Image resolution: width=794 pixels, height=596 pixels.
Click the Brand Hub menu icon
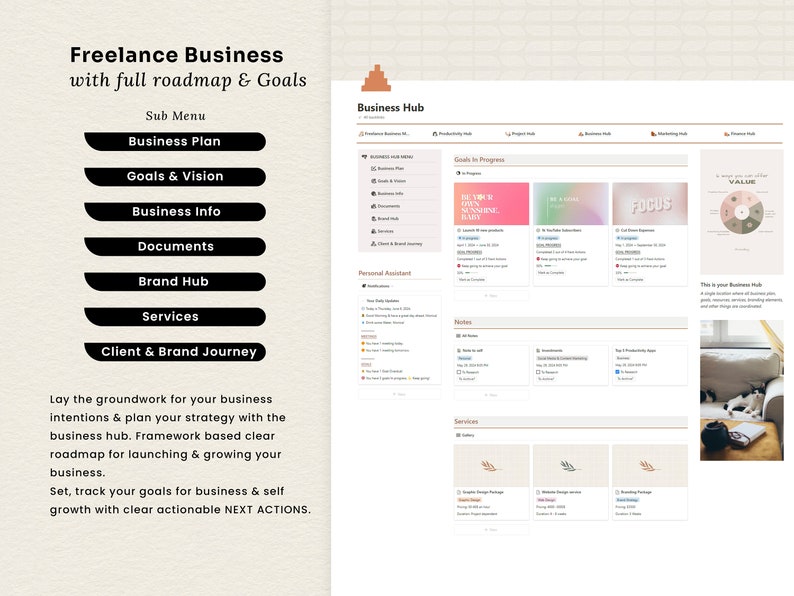(374, 219)
